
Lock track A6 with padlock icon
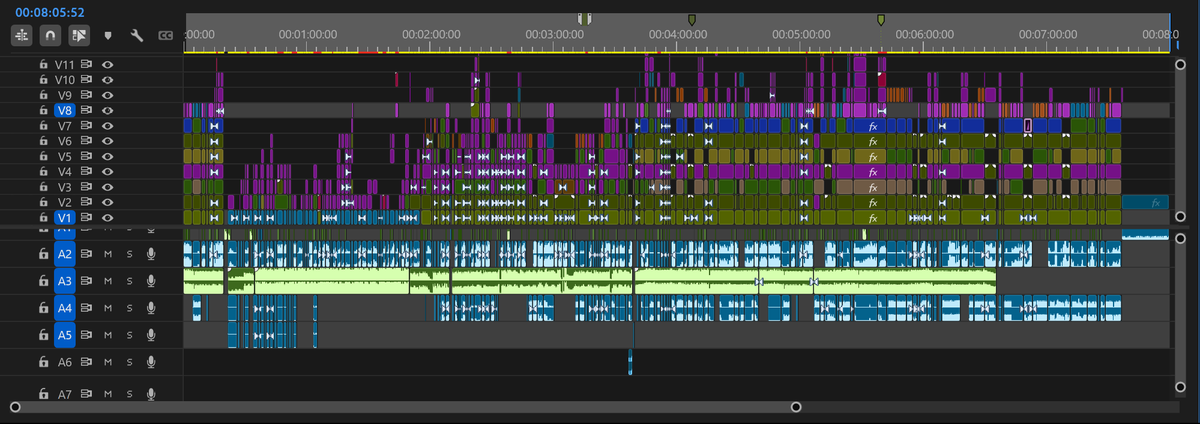43,362
